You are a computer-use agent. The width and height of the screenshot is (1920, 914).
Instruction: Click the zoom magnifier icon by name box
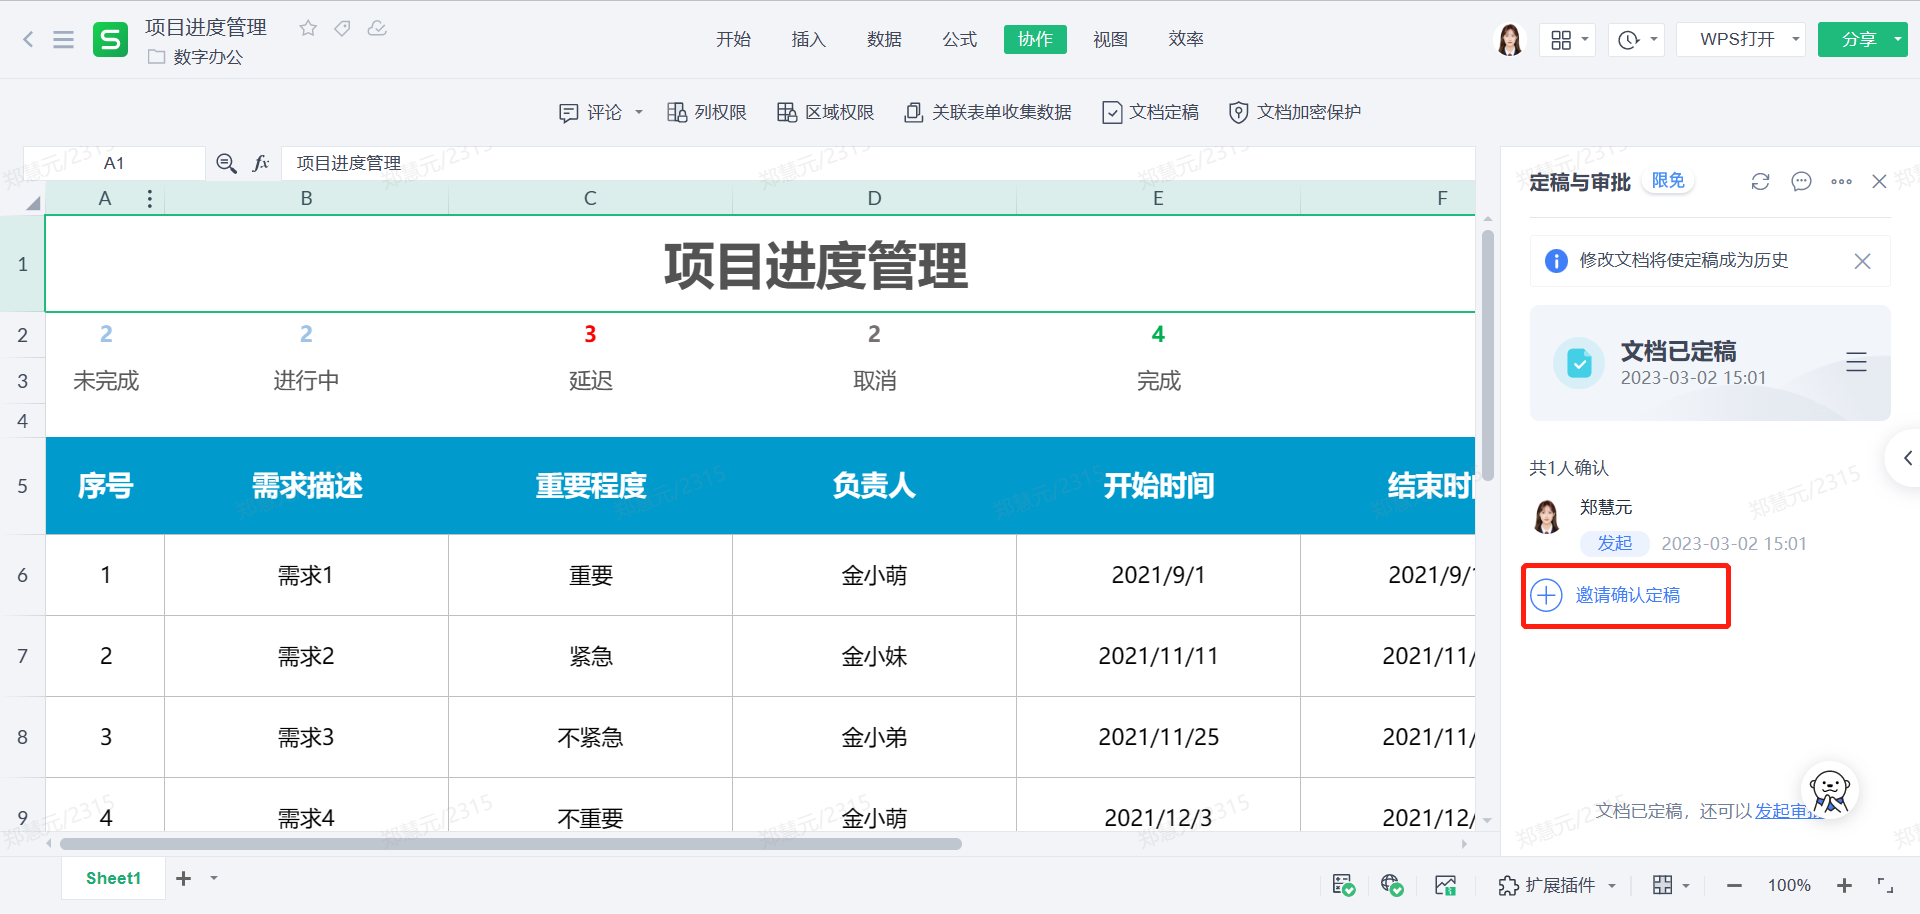tap(227, 163)
